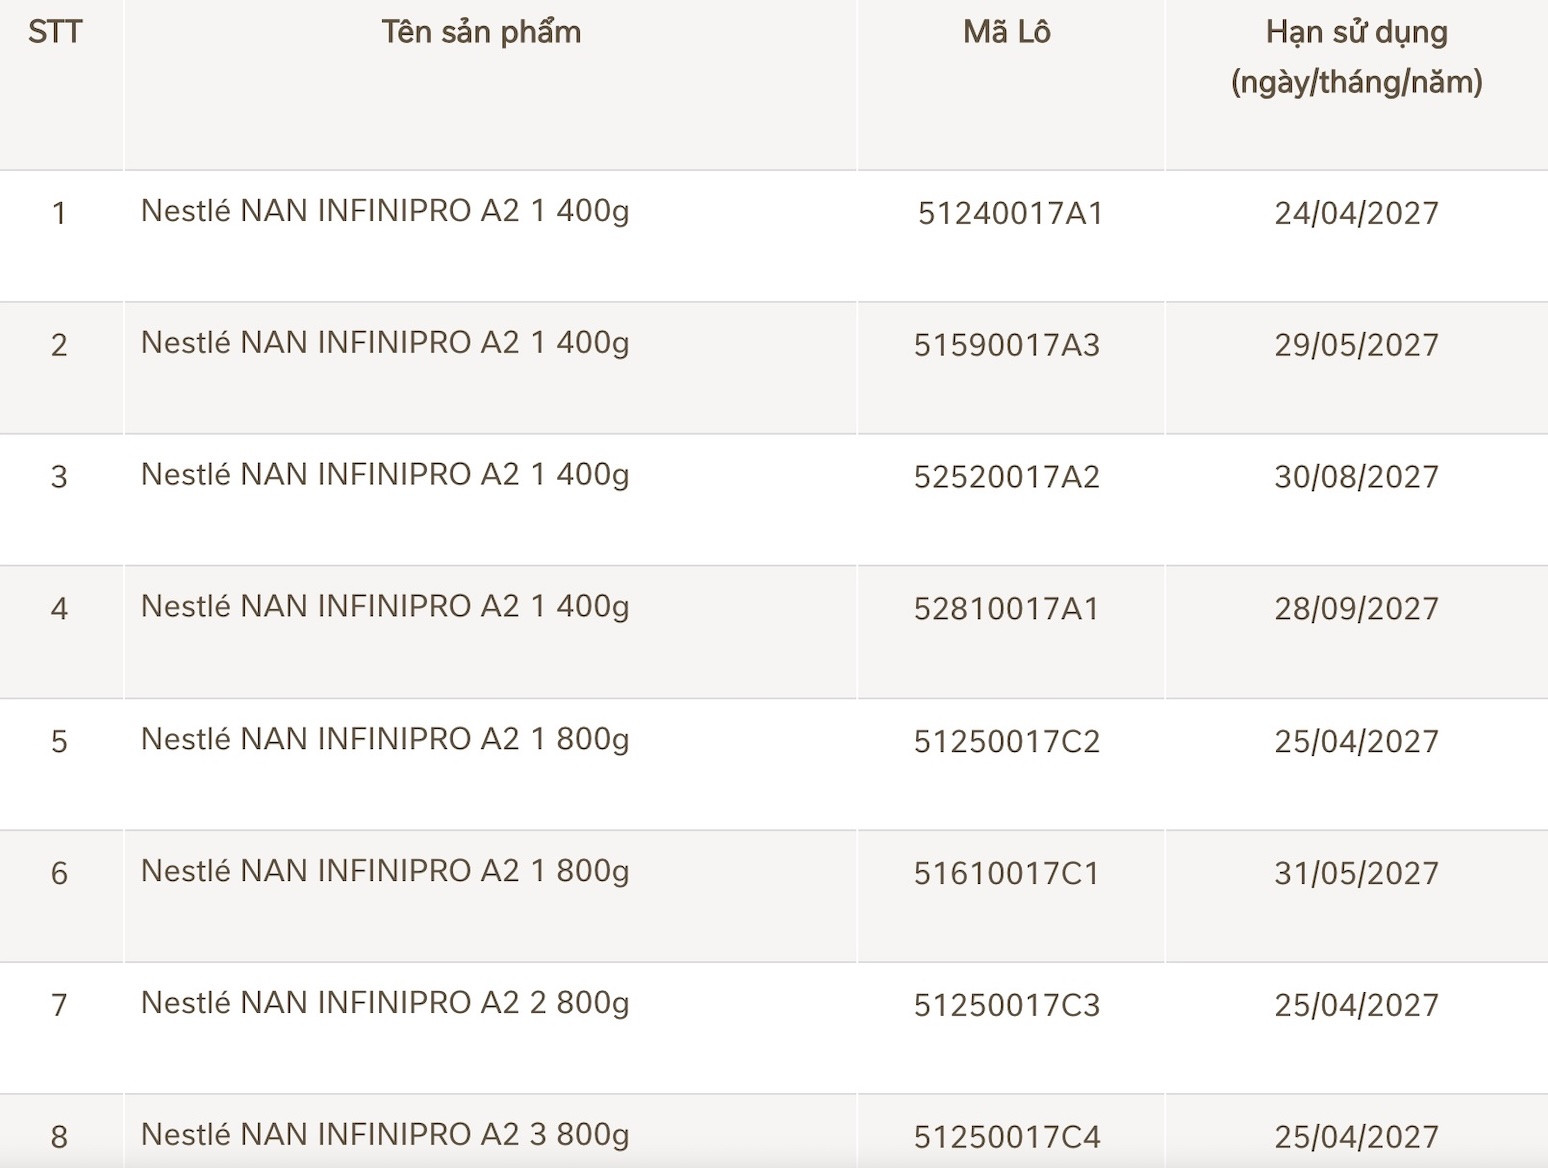Select lot code 51250017C2
Image resolution: width=1548 pixels, height=1168 pixels.
tap(1007, 741)
